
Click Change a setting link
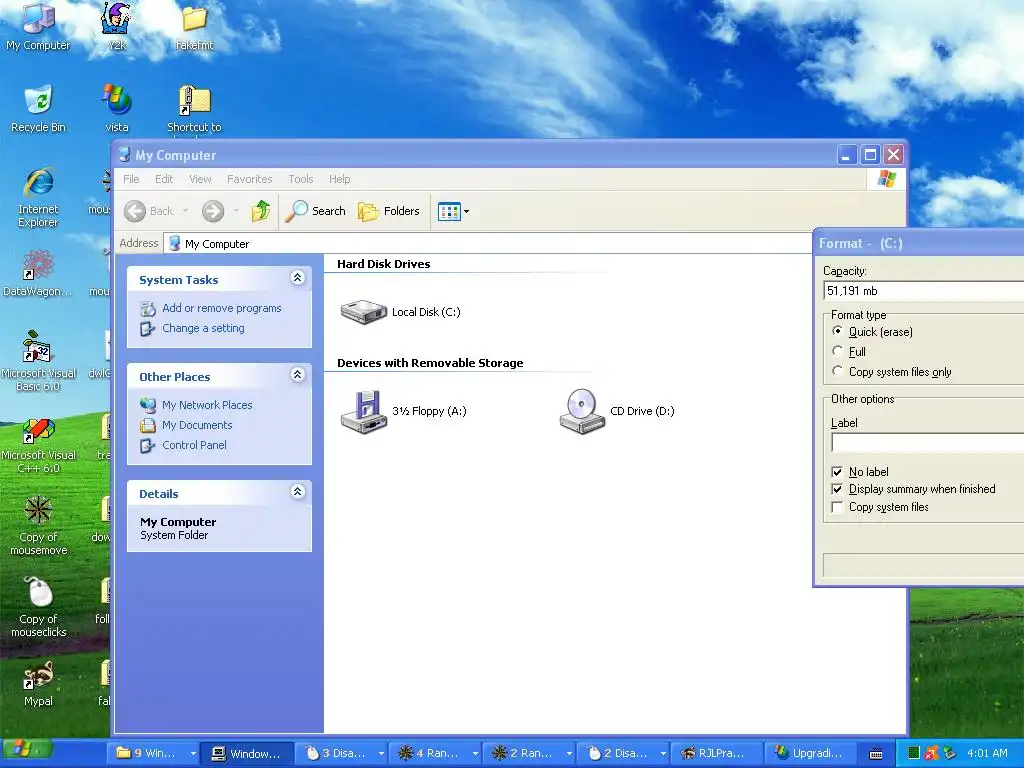203,328
